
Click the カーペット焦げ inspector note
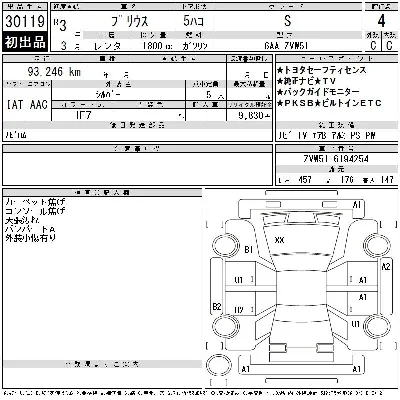click(35, 202)
